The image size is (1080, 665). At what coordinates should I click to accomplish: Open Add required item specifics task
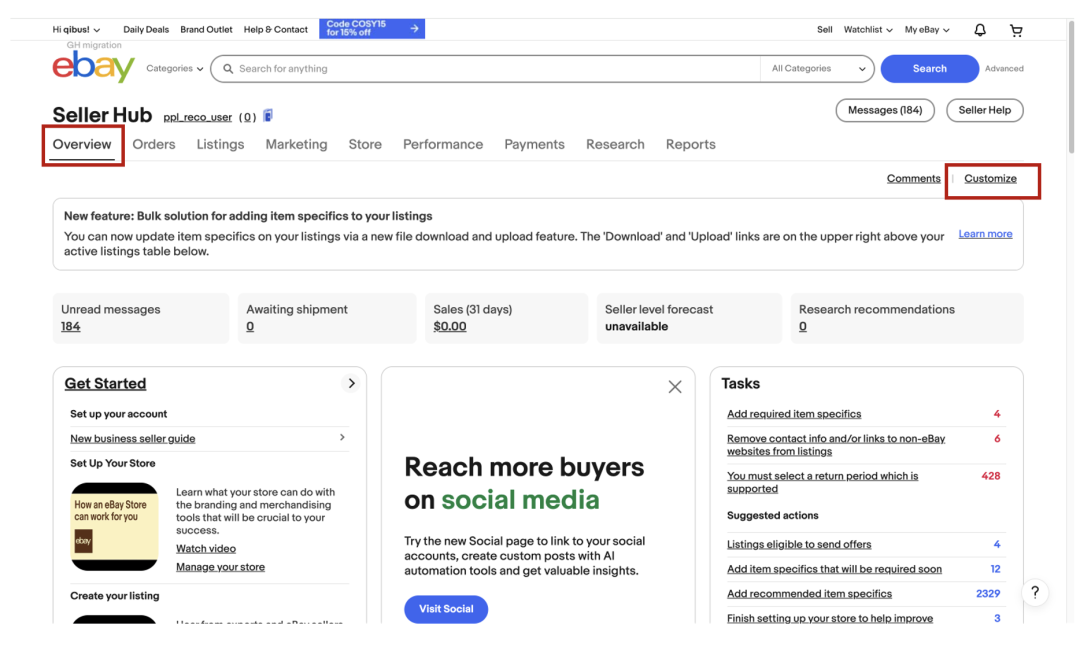click(x=793, y=413)
